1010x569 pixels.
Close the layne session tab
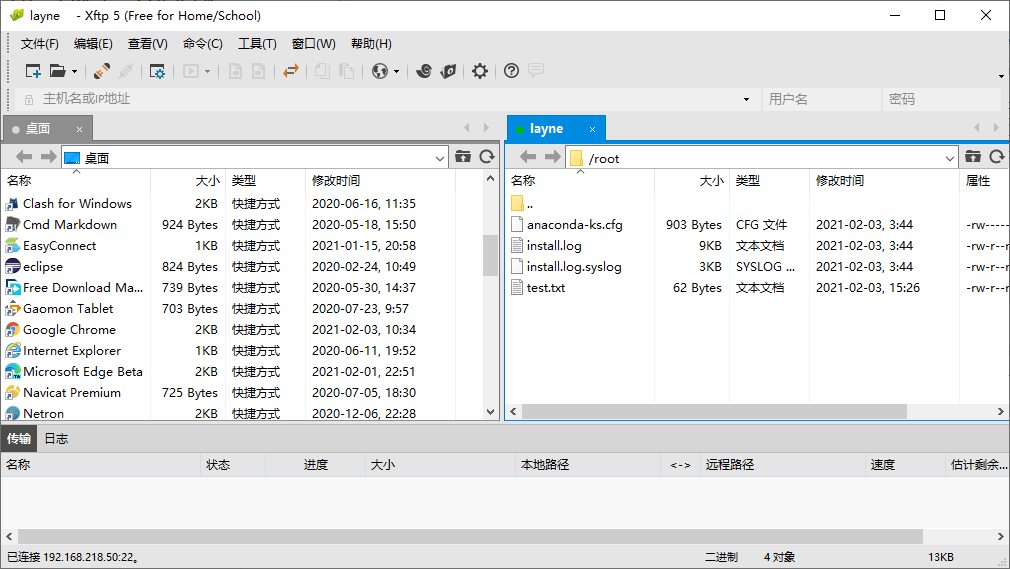coord(593,129)
